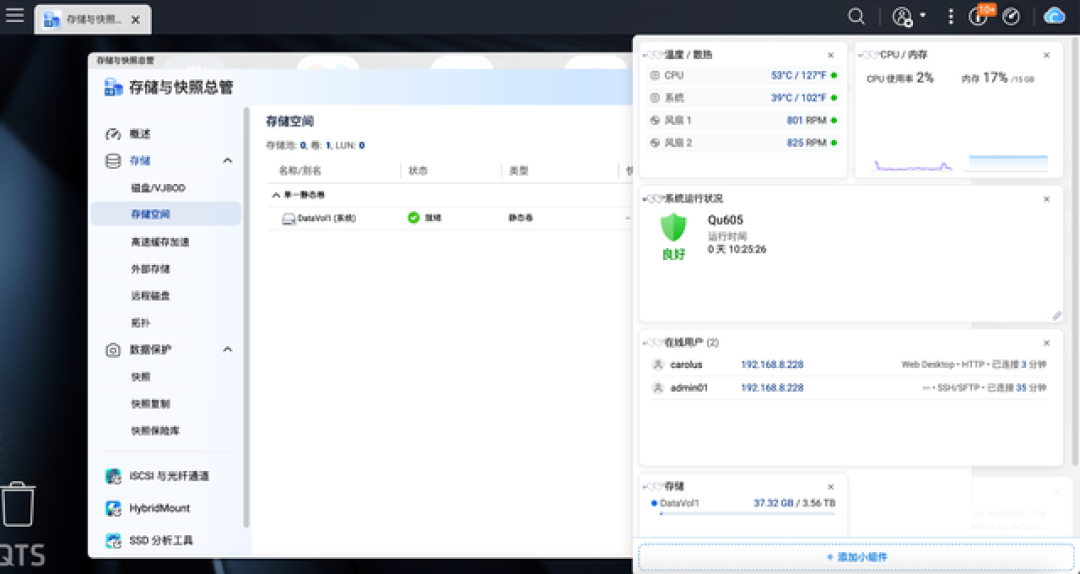Image resolution: width=1080 pixels, height=574 pixels.
Task: Click 801 RPM fan speed value
Action: (x=807, y=120)
